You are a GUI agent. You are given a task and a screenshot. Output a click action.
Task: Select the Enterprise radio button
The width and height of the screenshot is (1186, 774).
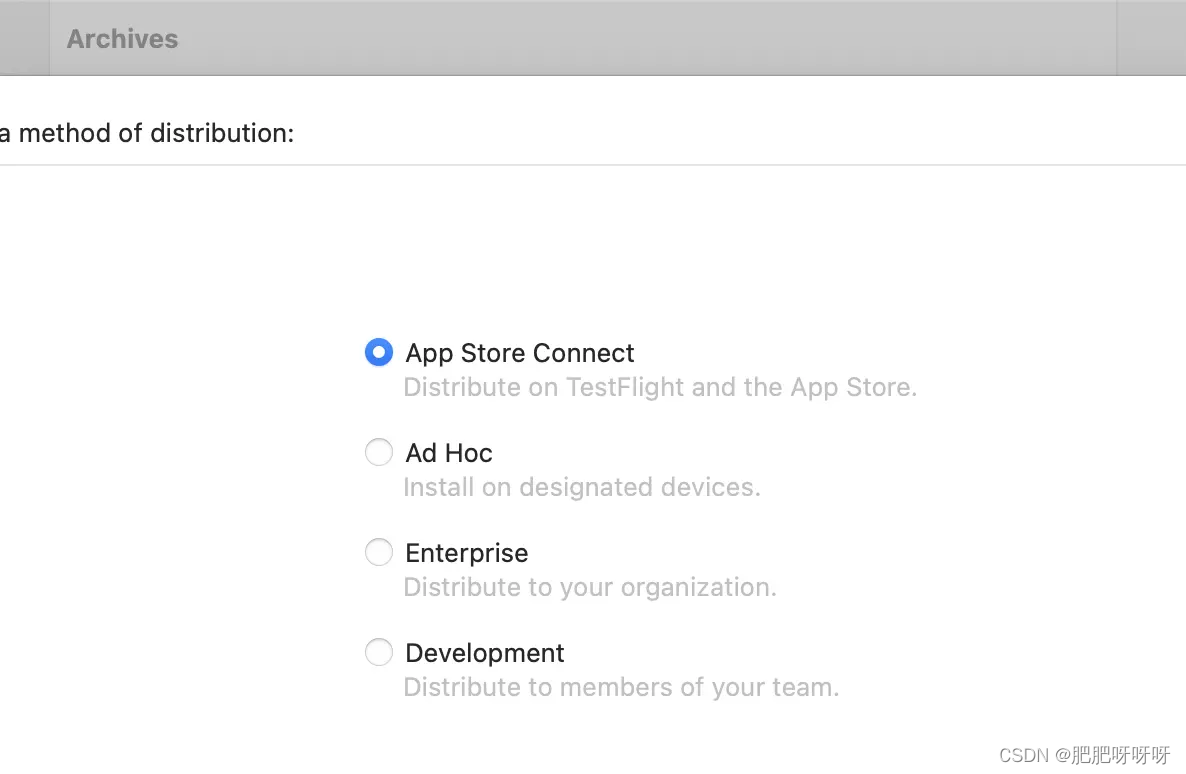[x=379, y=552]
